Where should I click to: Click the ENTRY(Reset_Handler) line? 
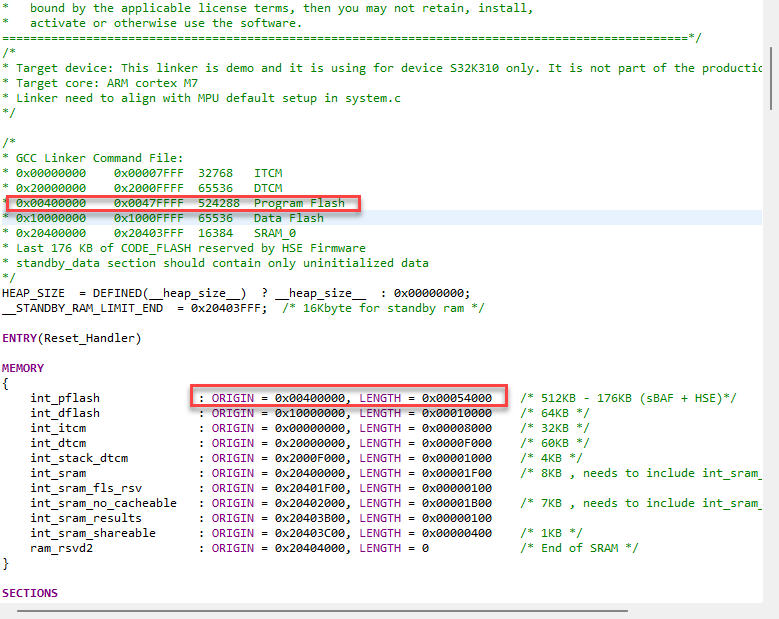72,338
